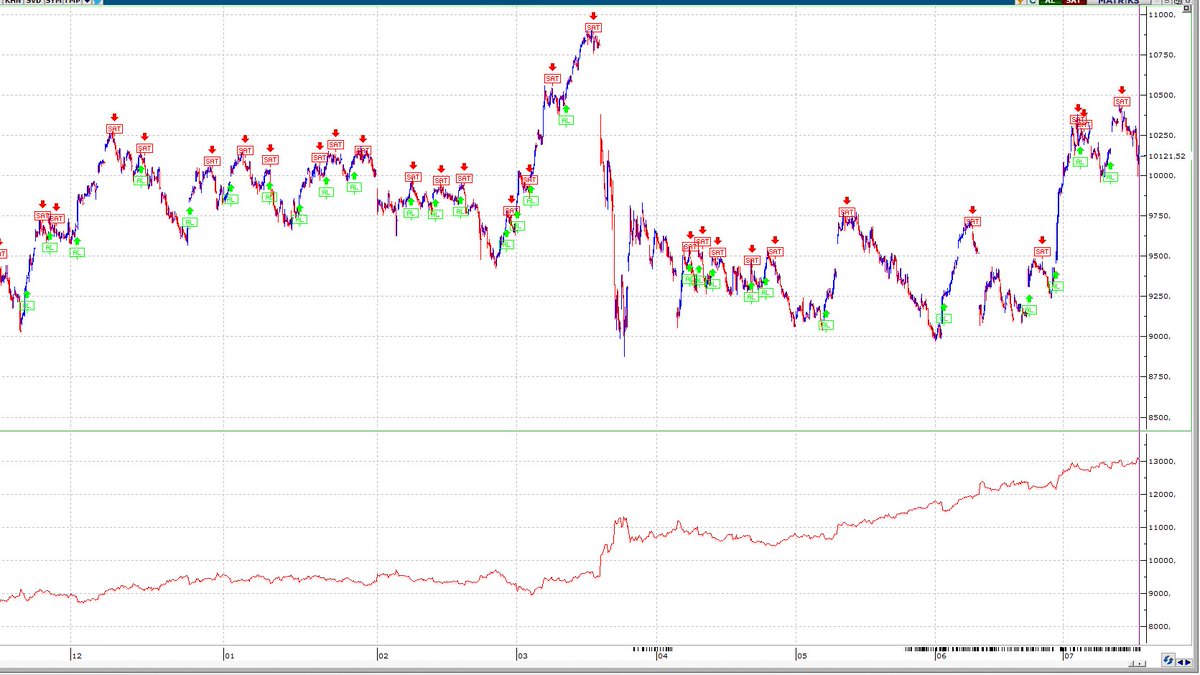Viewport: 1200px width, 675px height.
Task: Click the green AL button in top toolbar
Action: point(1050,3)
